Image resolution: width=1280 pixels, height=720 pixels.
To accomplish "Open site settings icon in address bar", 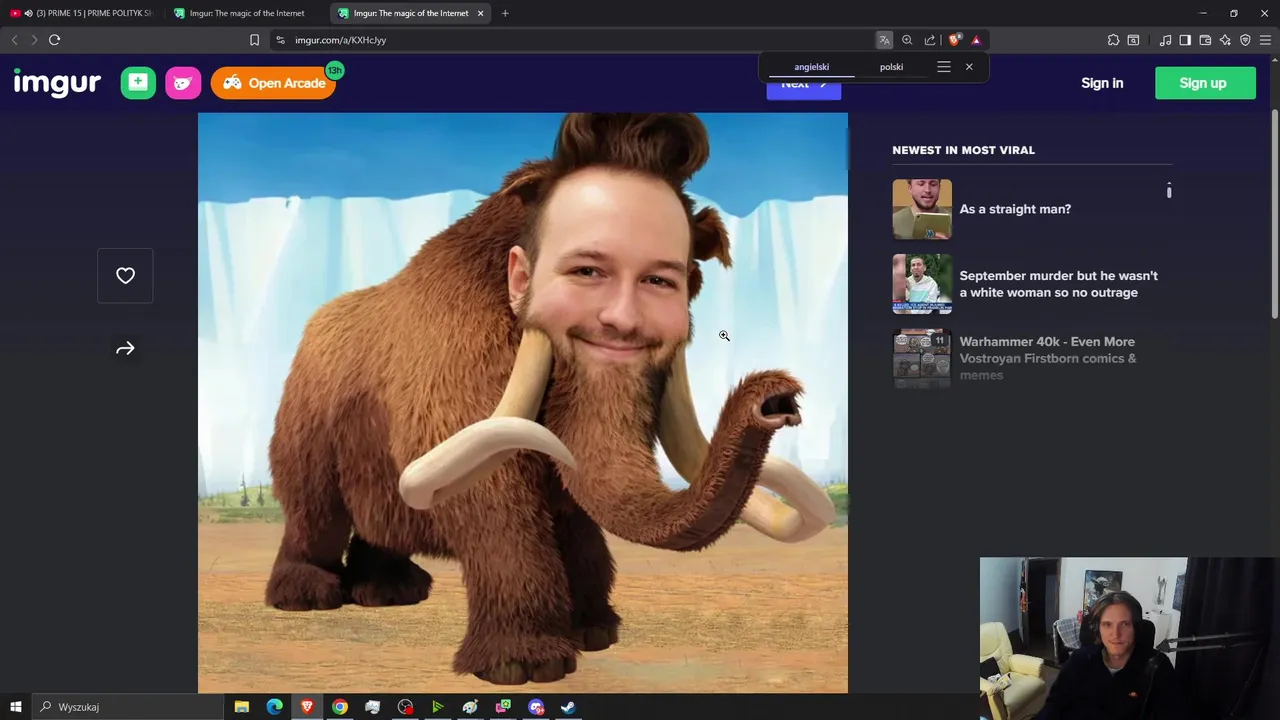I will pyautogui.click(x=280, y=40).
